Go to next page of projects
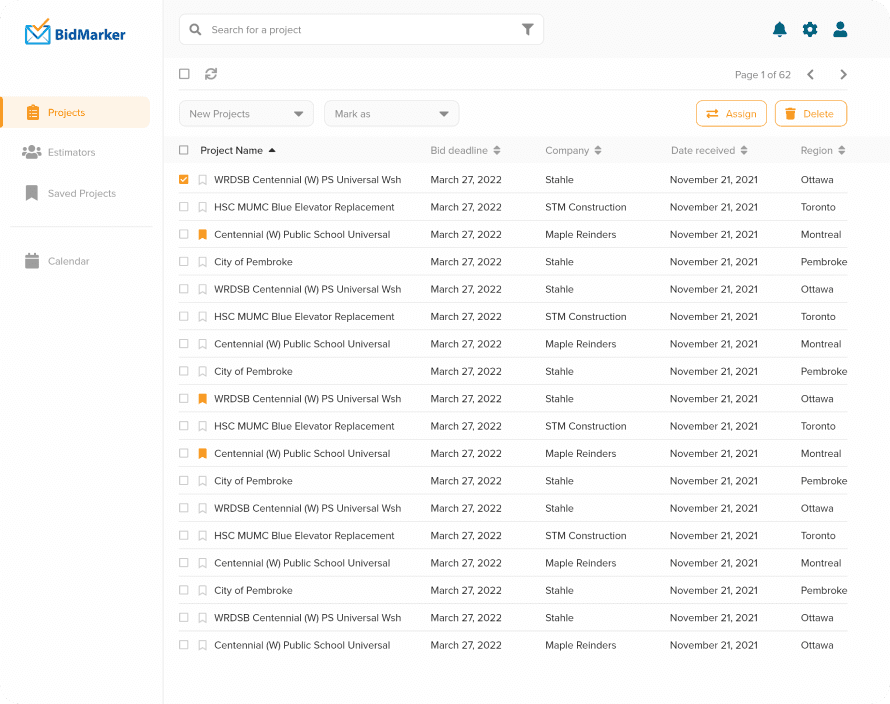Viewport: 890px width, 704px height. pyautogui.click(x=843, y=75)
